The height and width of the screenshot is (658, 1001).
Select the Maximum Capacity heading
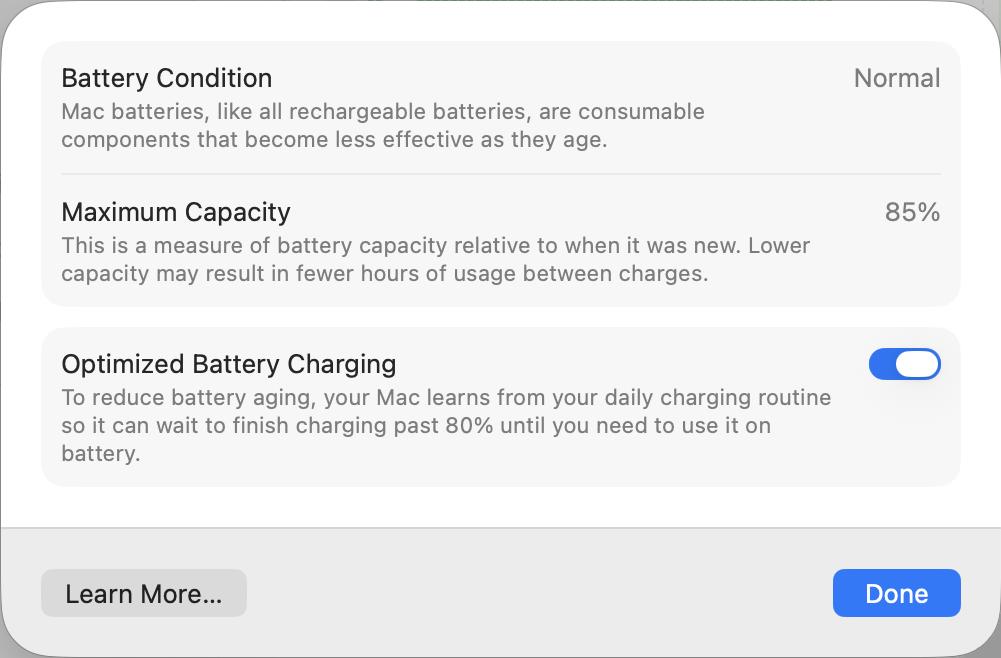(x=175, y=212)
